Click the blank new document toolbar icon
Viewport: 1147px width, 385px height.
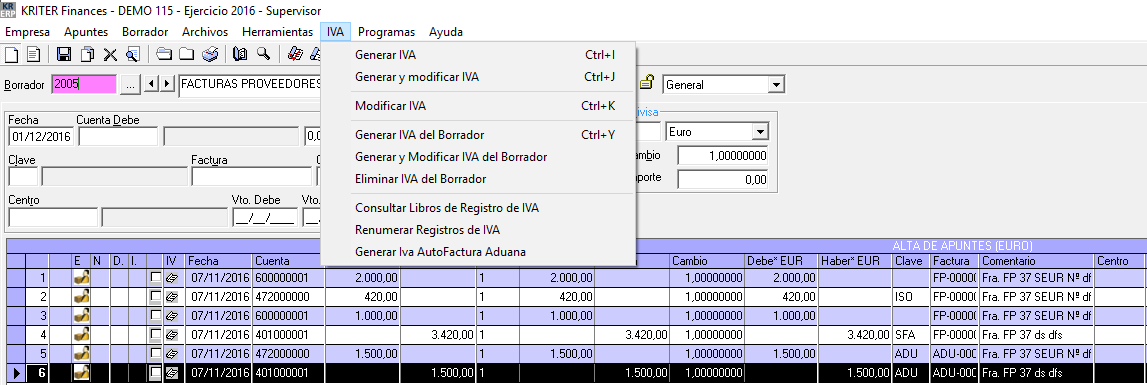[11, 54]
